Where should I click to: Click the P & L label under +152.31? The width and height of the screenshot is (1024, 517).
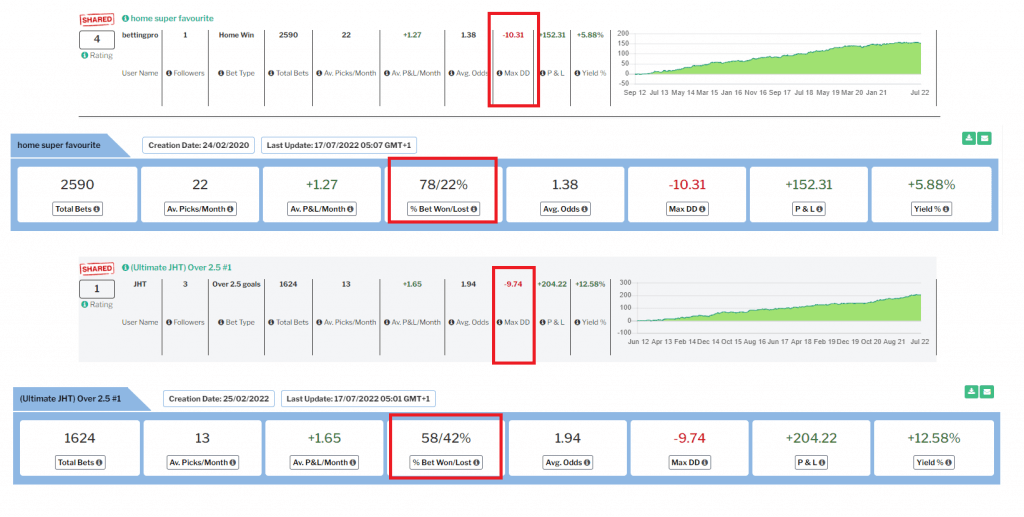[x=809, y=209]
